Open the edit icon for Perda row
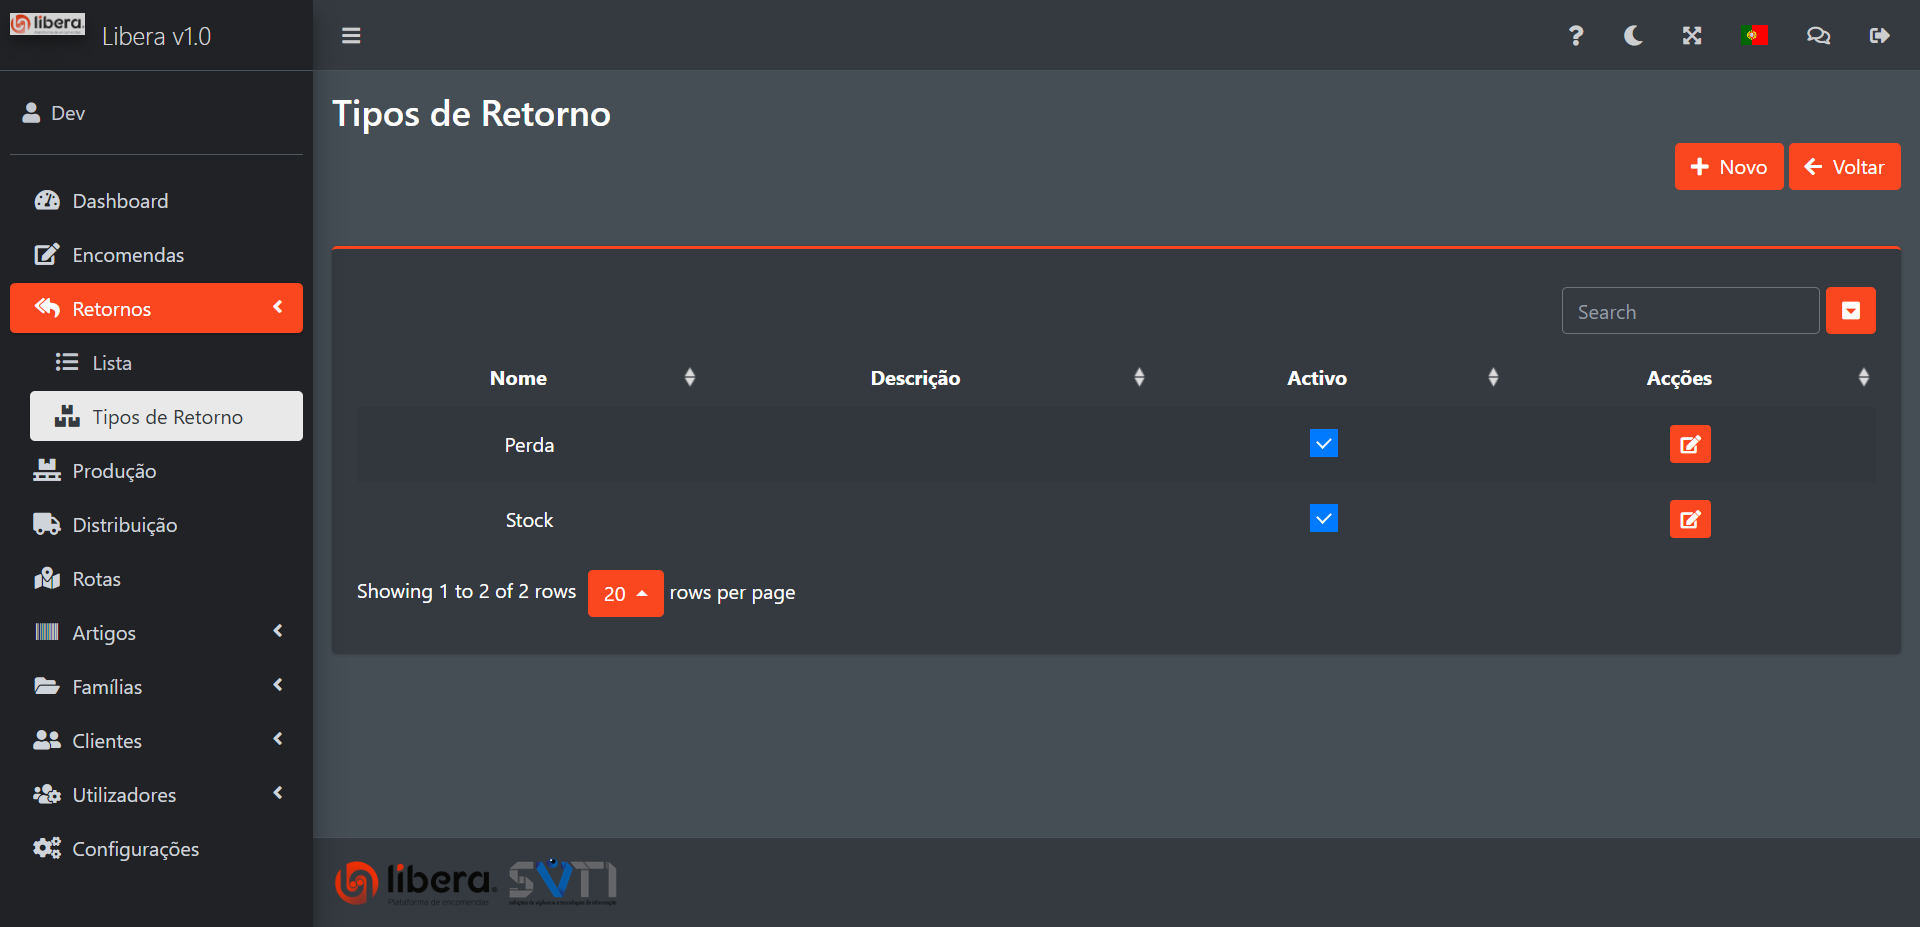The width and height of the screenshot is (1920, 927). pos(1690,444)
